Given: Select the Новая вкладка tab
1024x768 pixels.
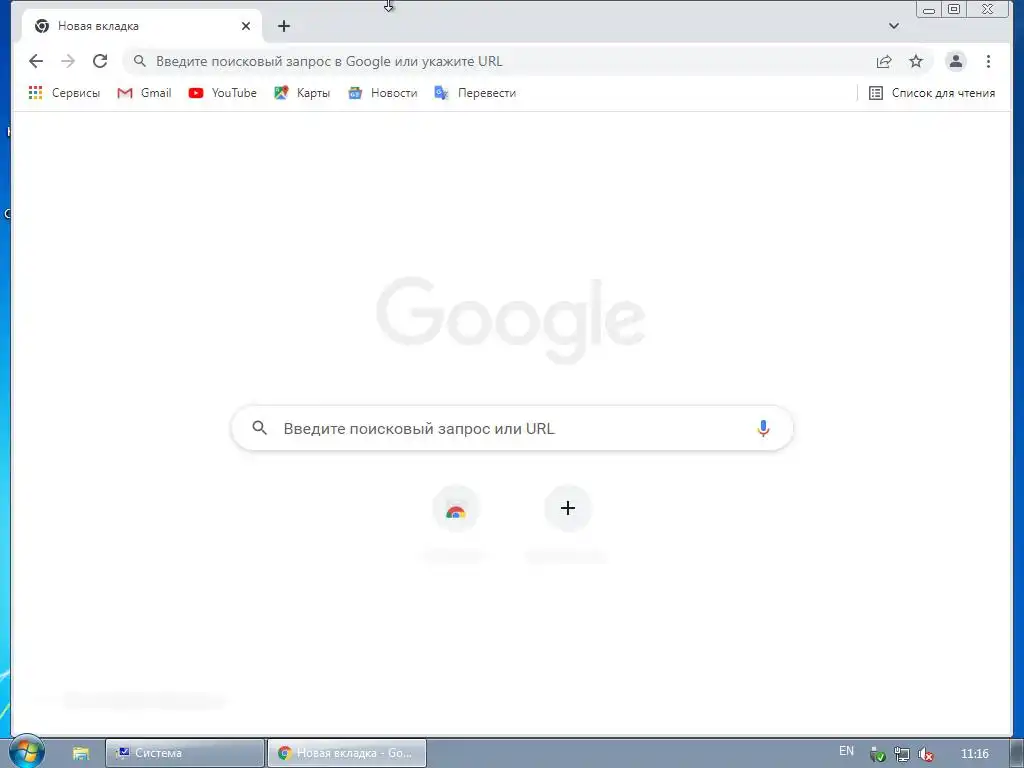Looking at the screenshot, I should coord(142,26).
